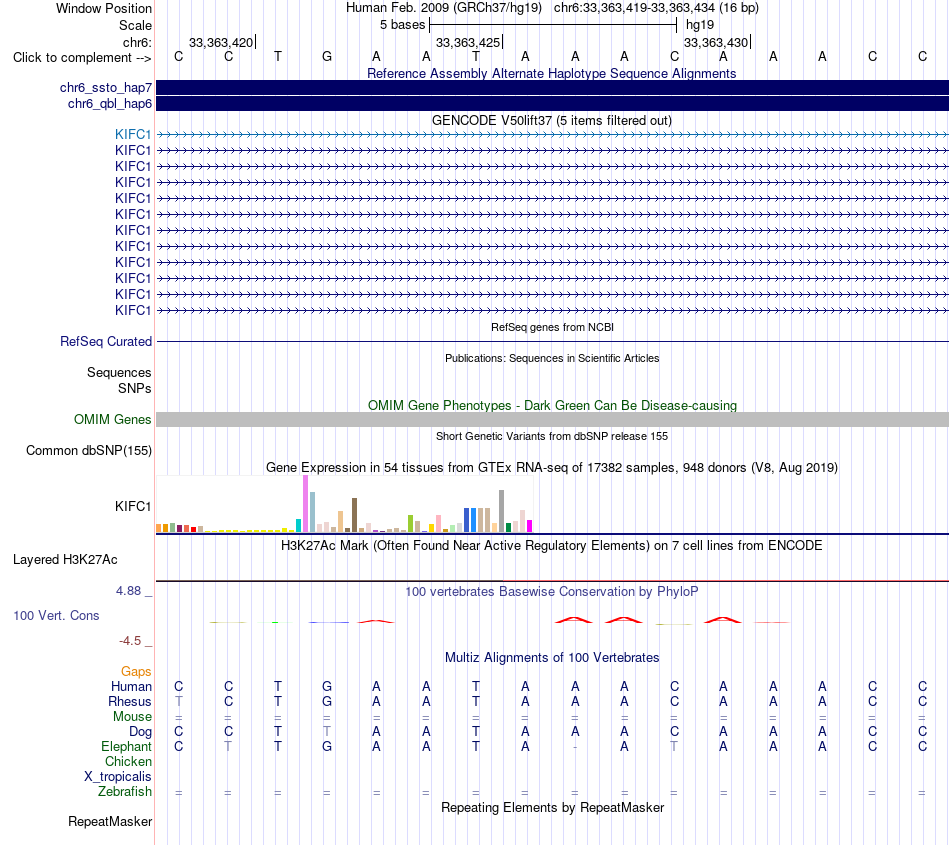
Task: Click the Sequences track label
Action: pyautogui.click(x=119, y=373)
